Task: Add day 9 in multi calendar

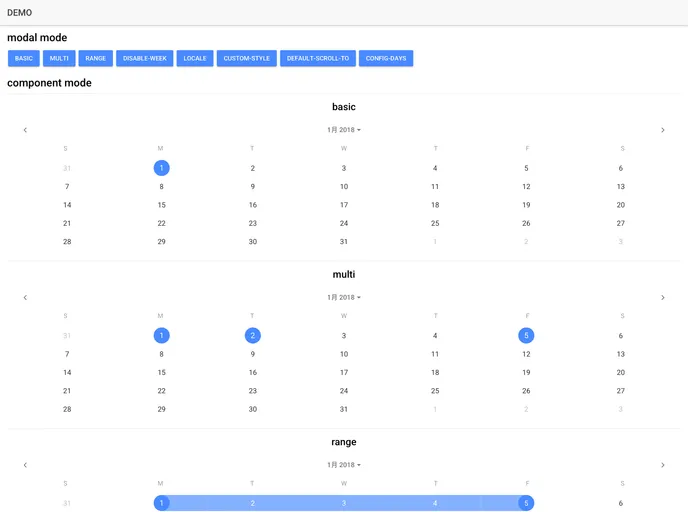Action: pyautogui.click(x=253, y=354)
